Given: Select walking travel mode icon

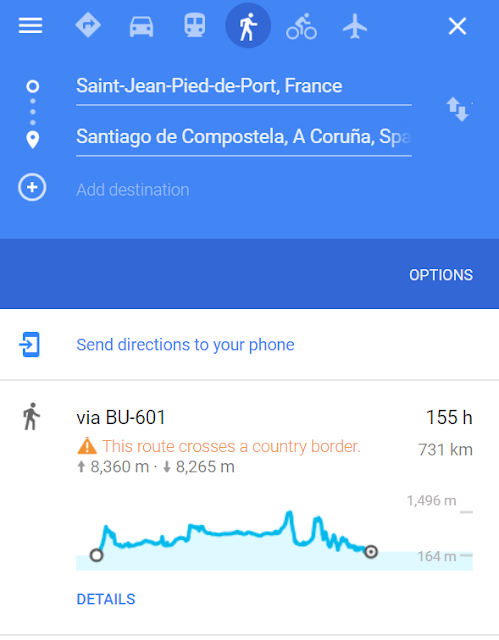Looking at the screenshot, I should point(248,26).
